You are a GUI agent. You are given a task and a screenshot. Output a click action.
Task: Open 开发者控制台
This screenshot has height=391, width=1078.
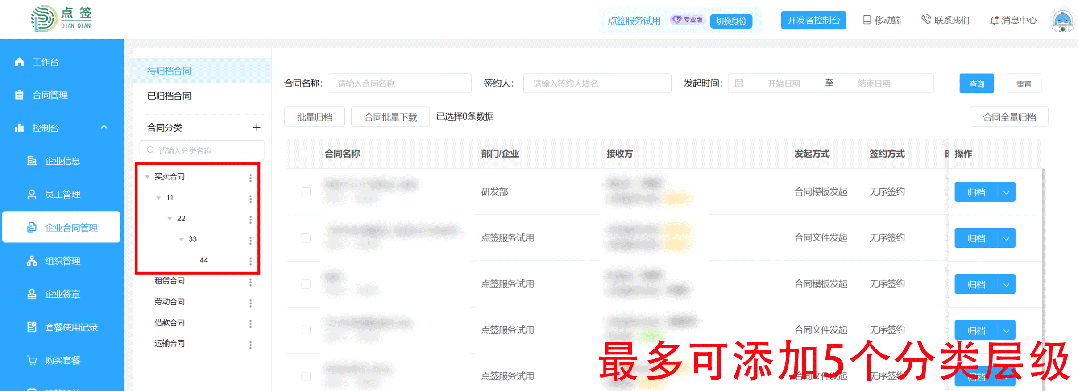(x=813, y=20)
